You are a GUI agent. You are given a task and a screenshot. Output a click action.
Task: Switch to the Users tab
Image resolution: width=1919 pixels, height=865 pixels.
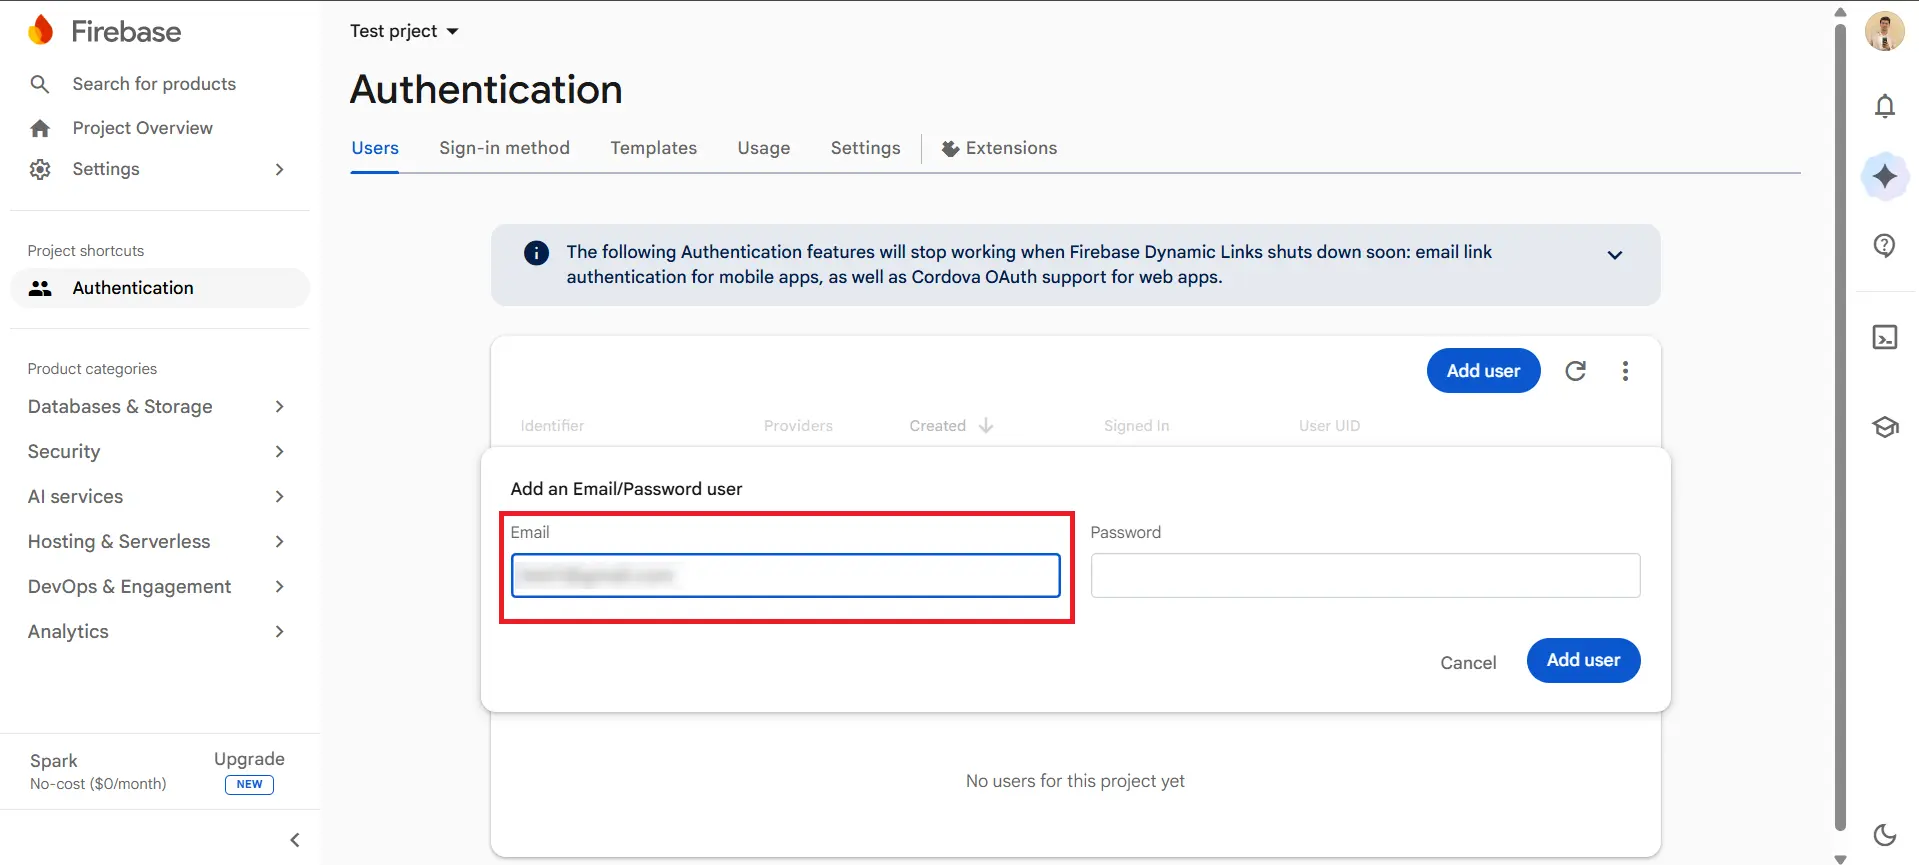[375, 148]
